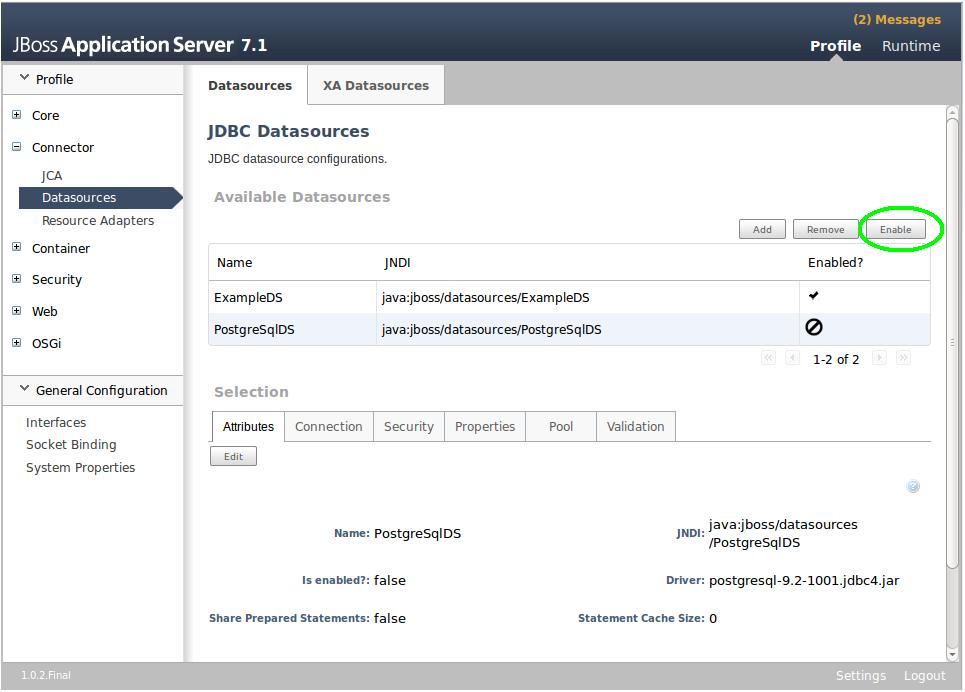Open System Properties configuration
965x692 pixels.
81,468
